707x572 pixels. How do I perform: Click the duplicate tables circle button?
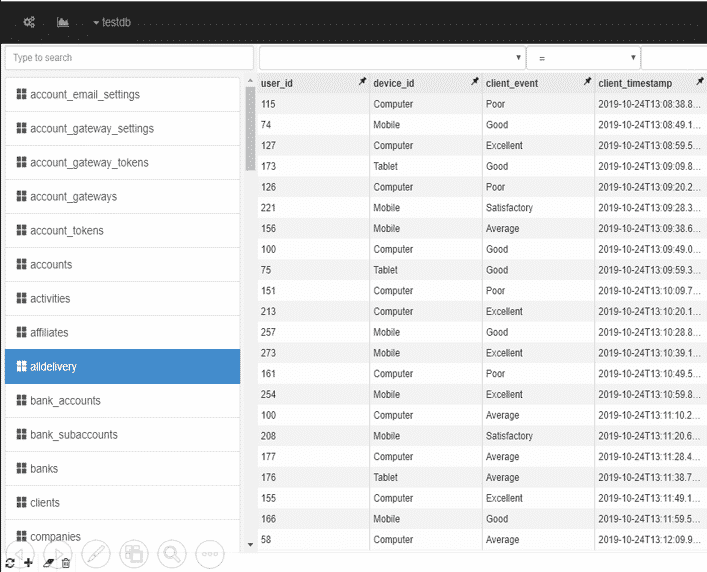click(x=134, y=554)
